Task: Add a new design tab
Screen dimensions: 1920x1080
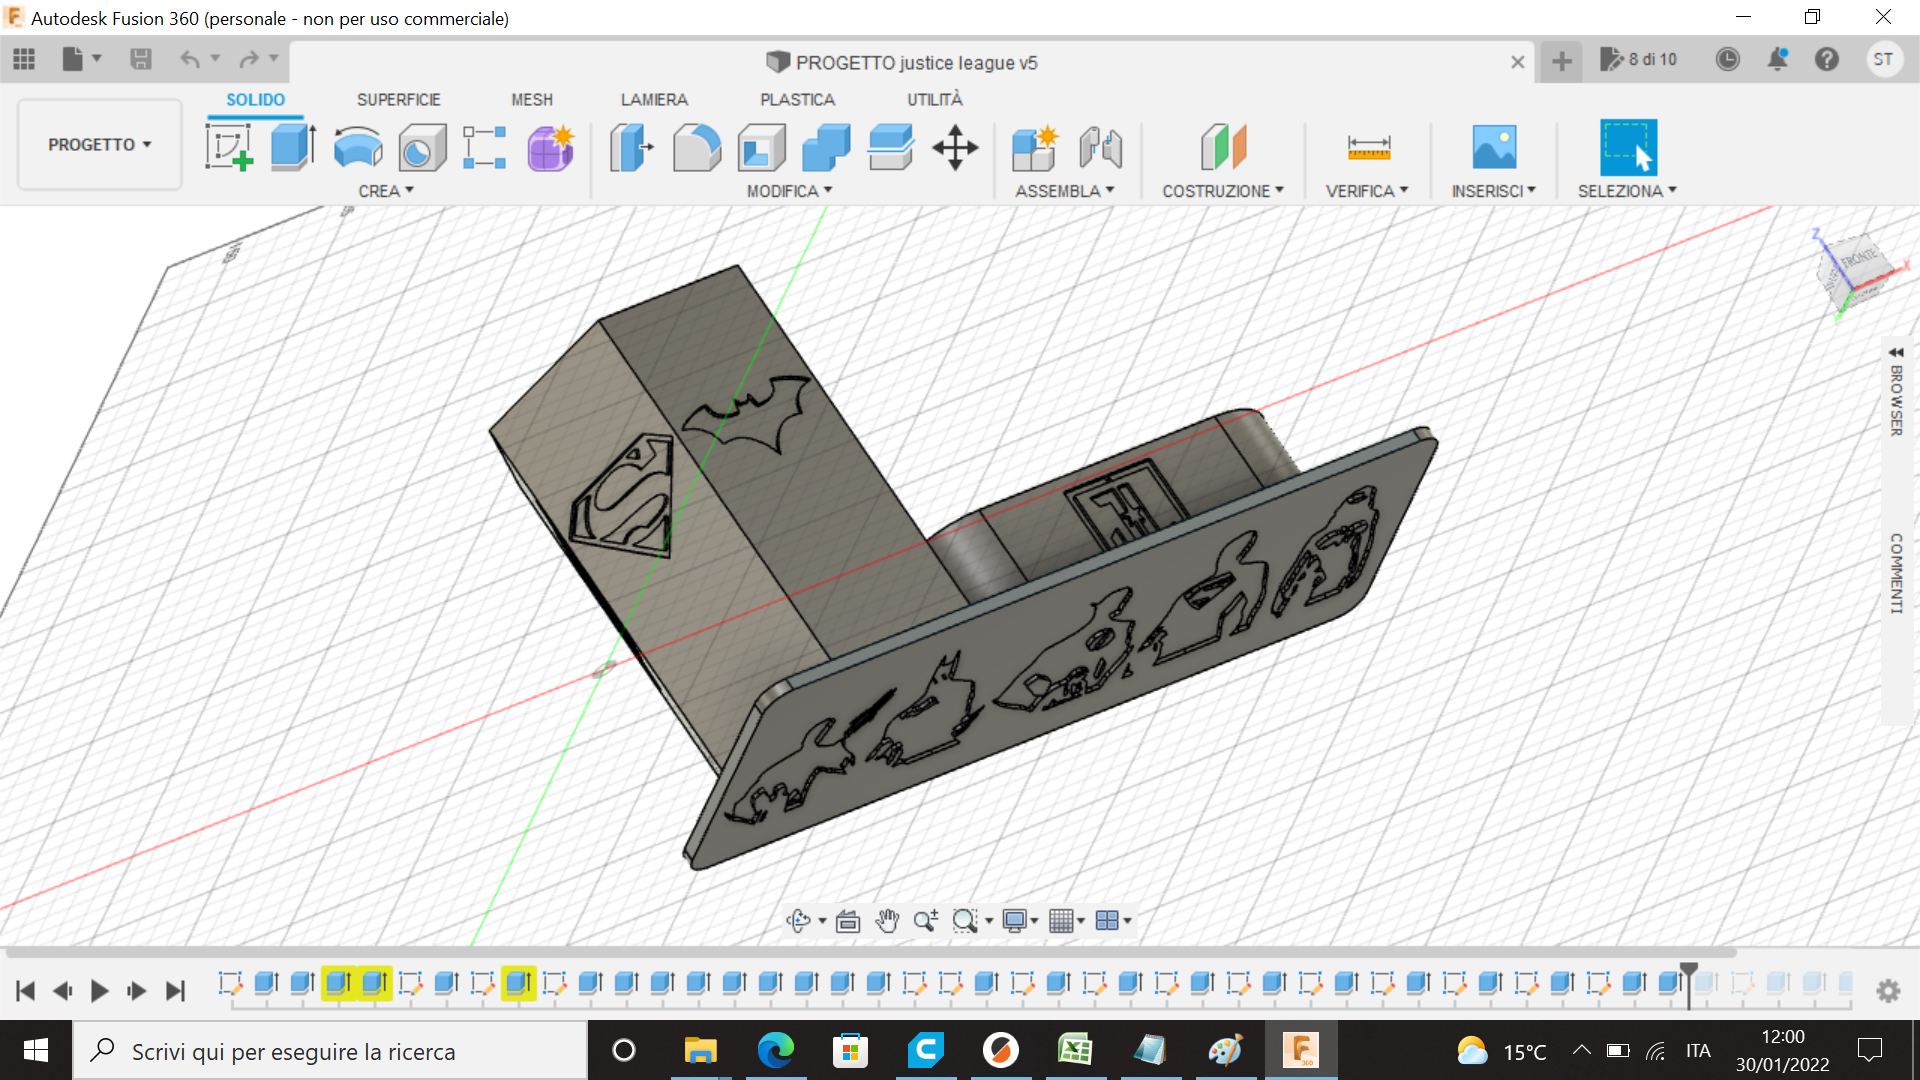Action: click(x=1561, y=62)
